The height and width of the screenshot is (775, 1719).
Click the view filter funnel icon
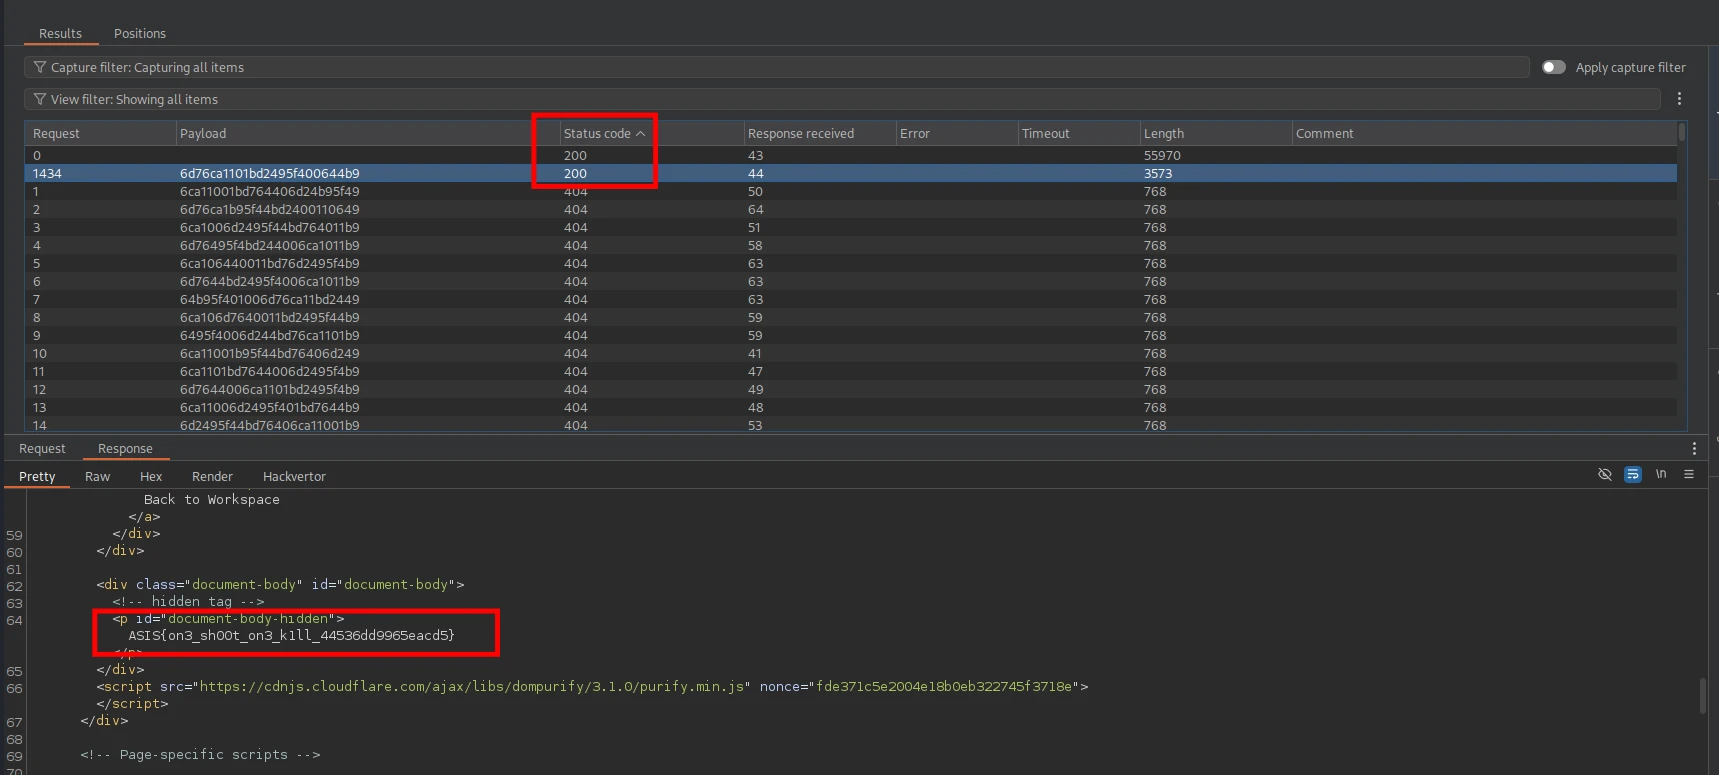pyautogui.click(x=40, y=99)
